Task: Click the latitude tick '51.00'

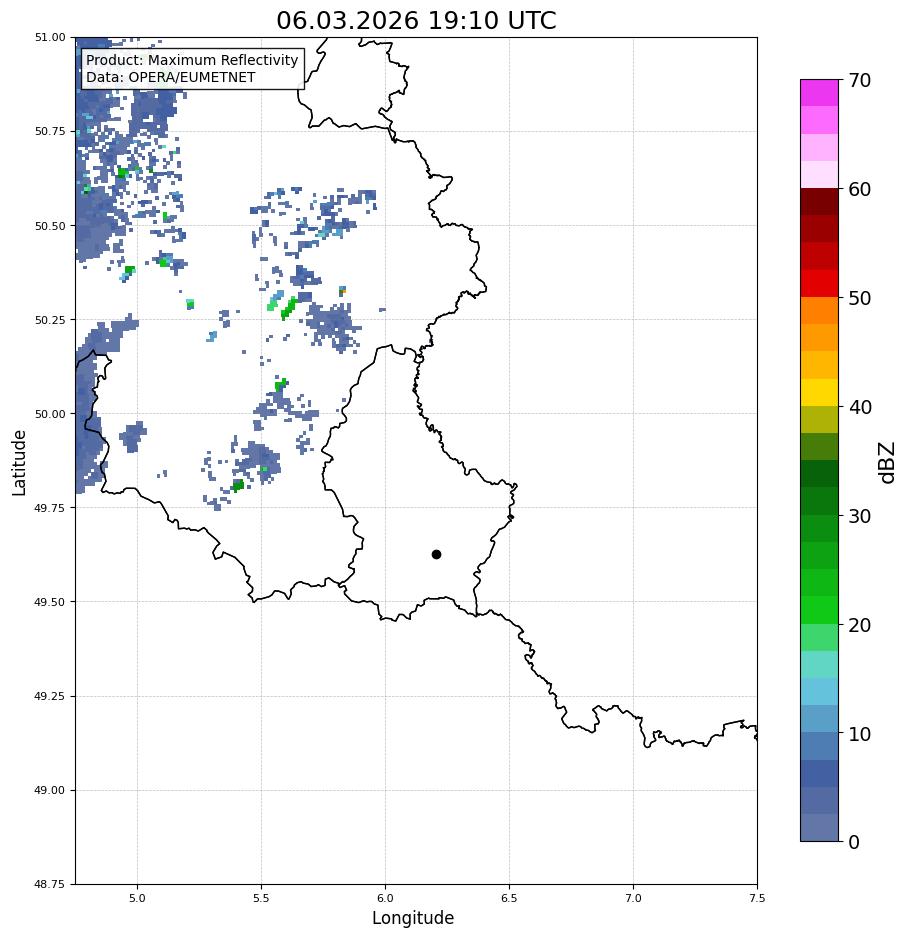Action: point(50,37)
